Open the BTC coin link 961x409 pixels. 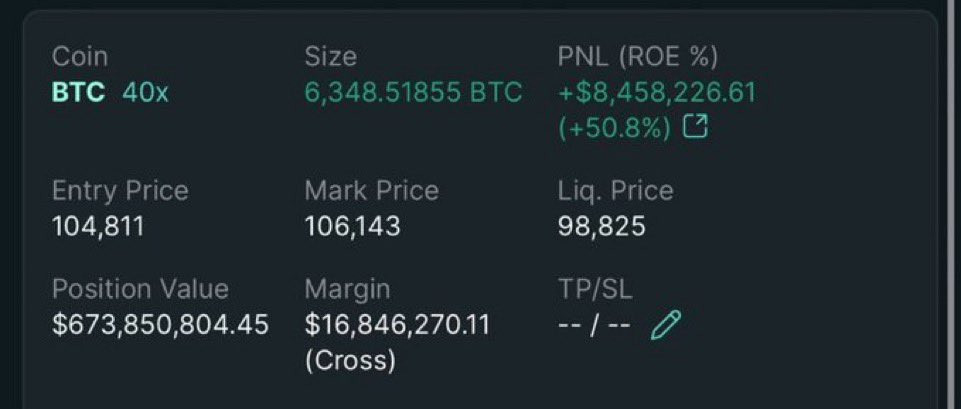(78, 93)
